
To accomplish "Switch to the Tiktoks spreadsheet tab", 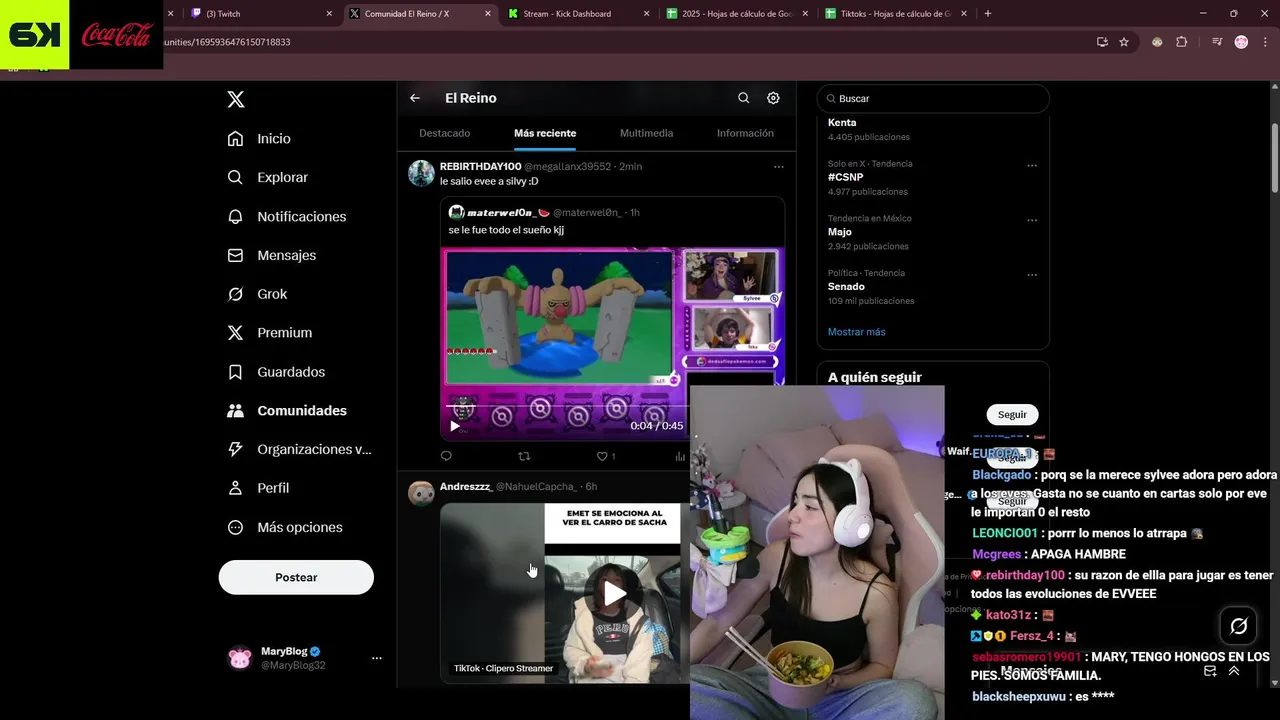I will click(x=896, y=14).
